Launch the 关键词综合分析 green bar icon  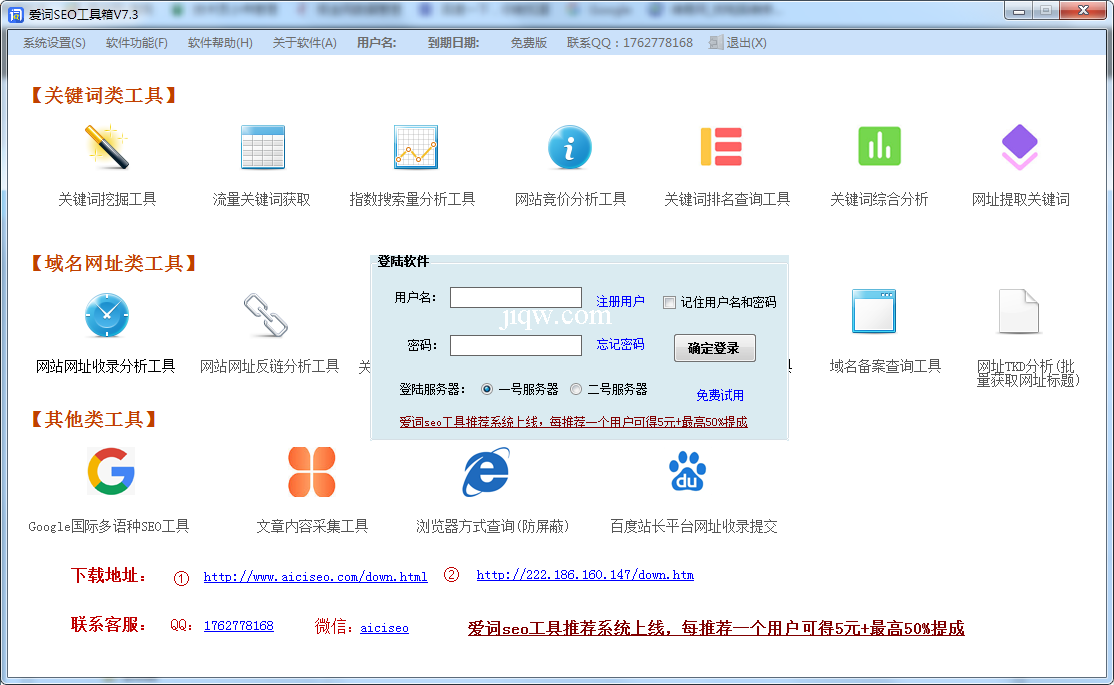(x=879, y=147)
